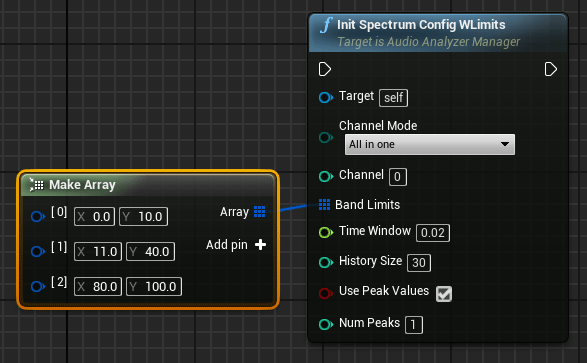Click the X field of index [1] showing 11.0
Viewport: 587px width, 363px height.
[98, 251]
